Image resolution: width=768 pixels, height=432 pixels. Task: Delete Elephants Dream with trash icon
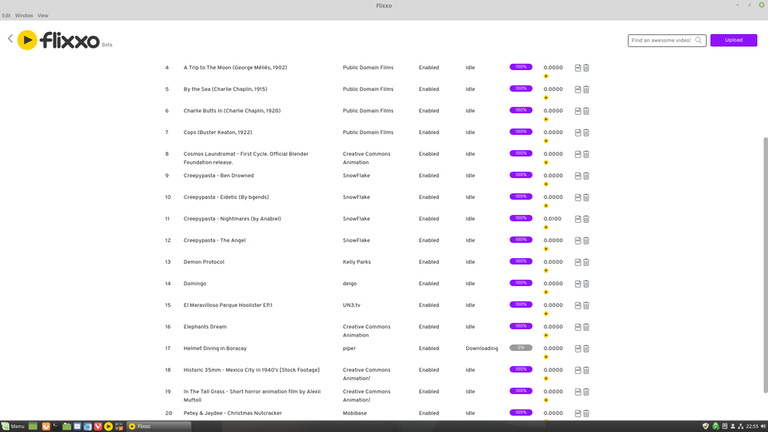tap(586, 327)
